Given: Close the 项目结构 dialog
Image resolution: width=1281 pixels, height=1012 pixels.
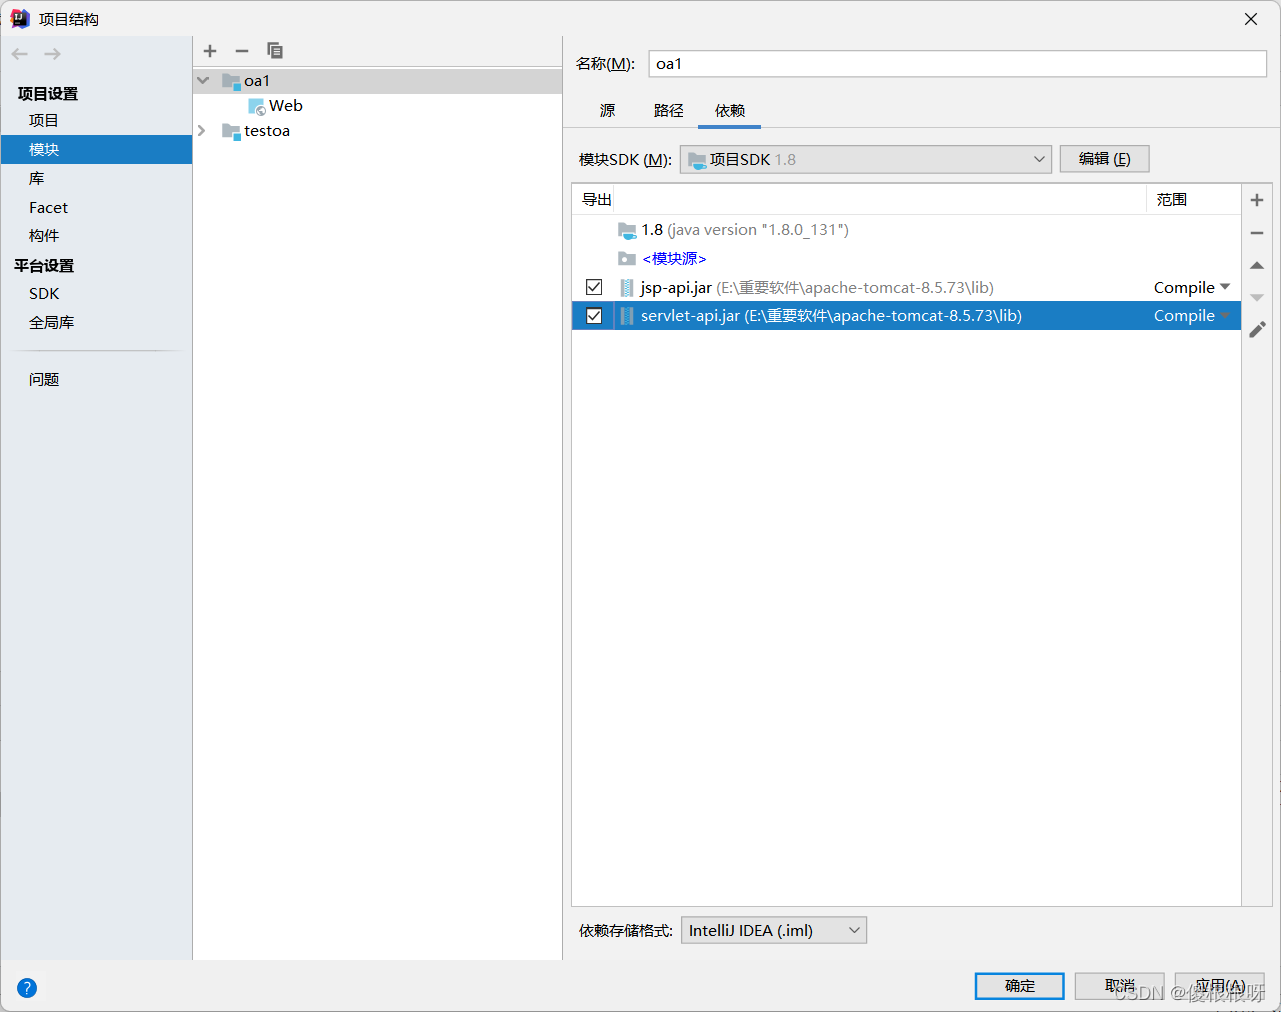Looking at the screenshot, I should pos(1251,19).
